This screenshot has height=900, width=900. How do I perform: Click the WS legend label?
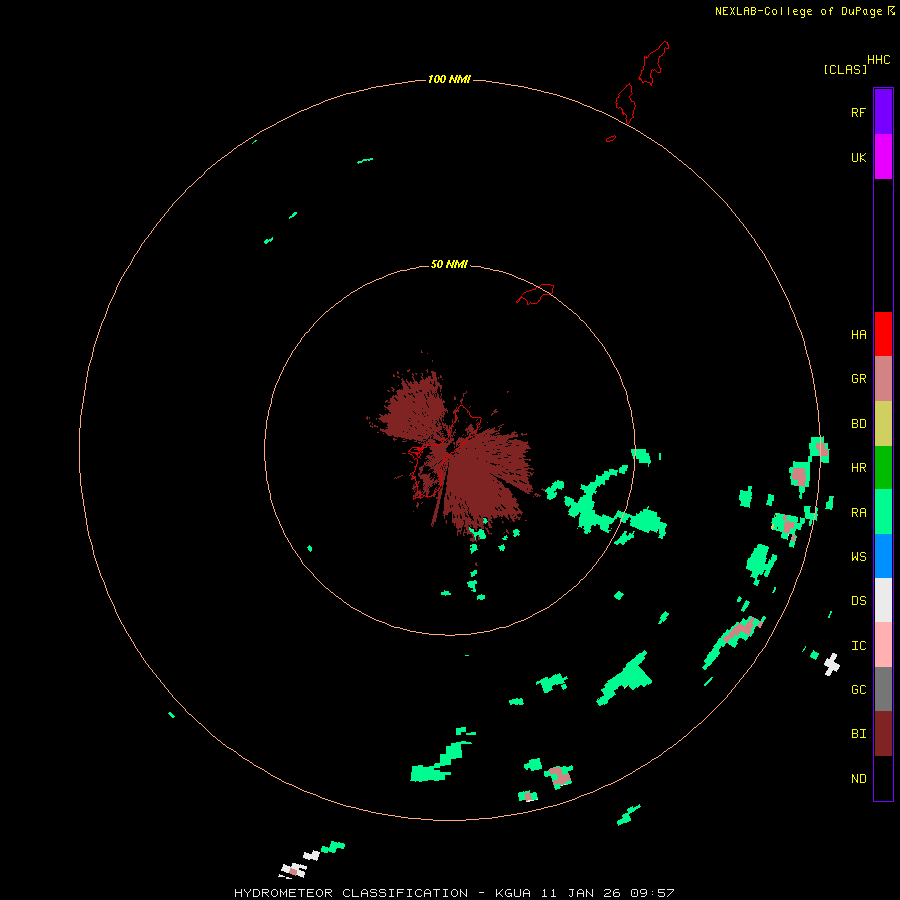[x=858, y=556]
